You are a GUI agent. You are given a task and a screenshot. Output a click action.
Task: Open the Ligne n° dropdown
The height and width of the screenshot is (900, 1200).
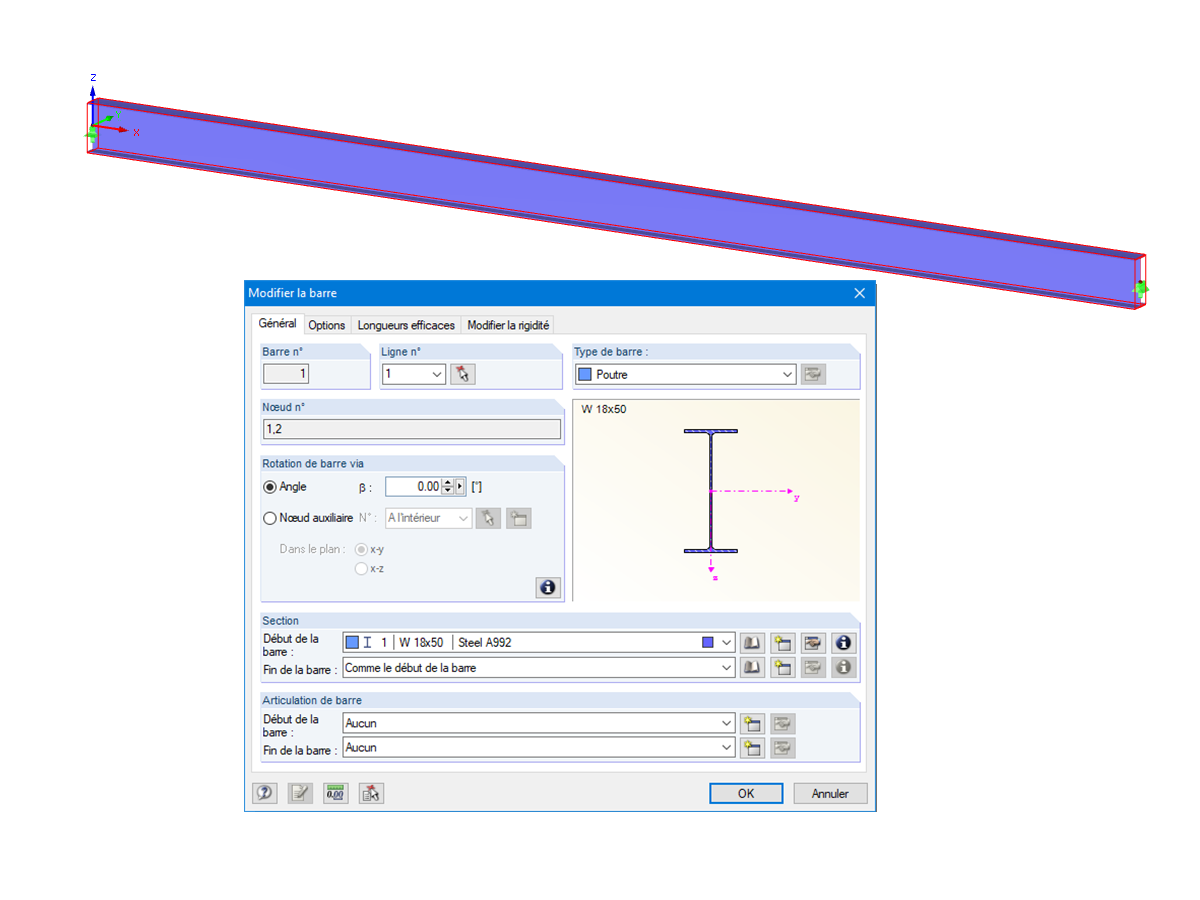pyautogui.click(x=437, y=374)
